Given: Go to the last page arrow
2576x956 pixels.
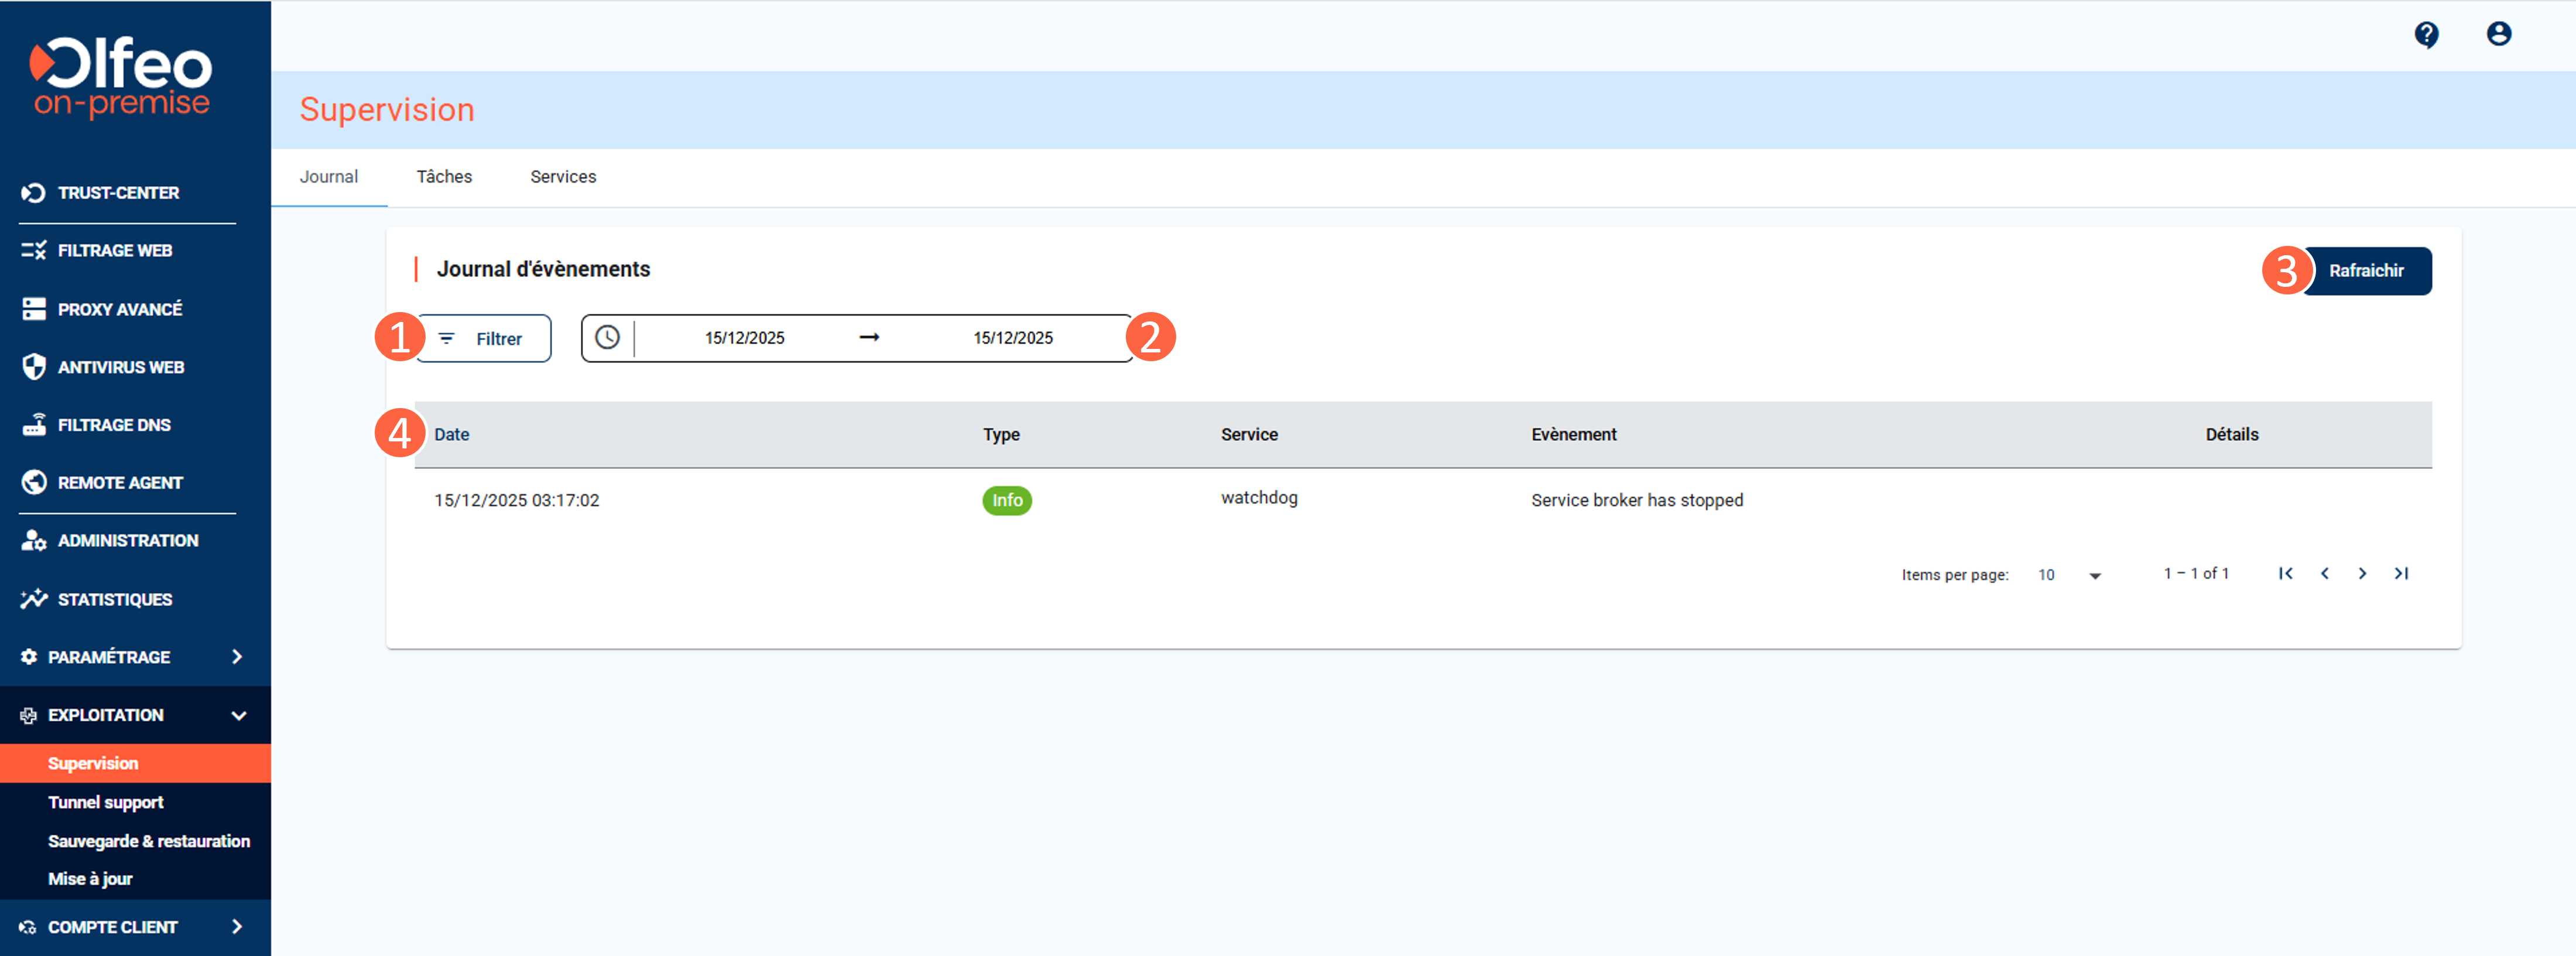Looking at the screenshot, I should pyautogui.click(x=2401, y=574).
